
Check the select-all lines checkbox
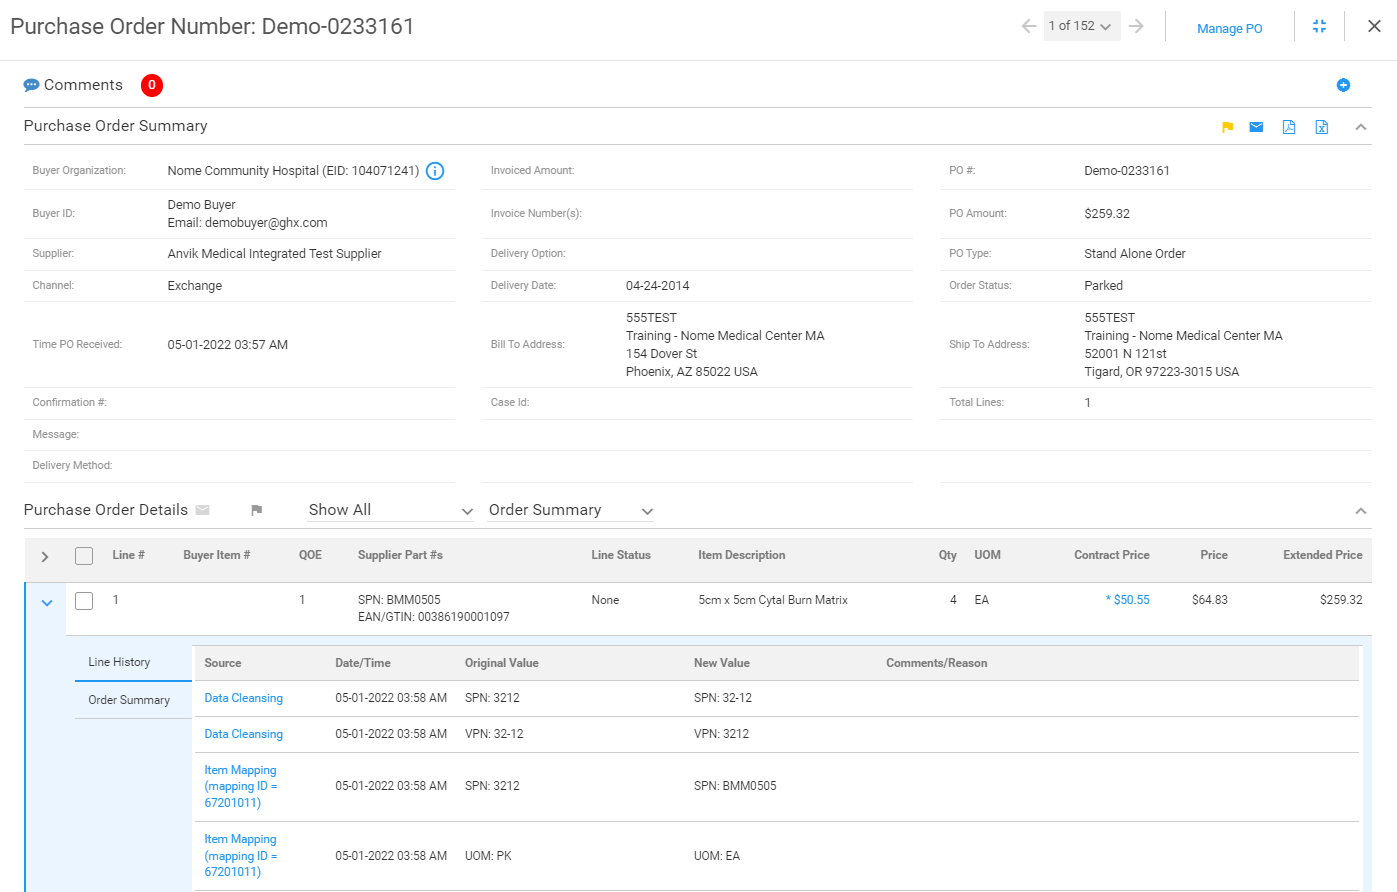[x=84, y=556]
